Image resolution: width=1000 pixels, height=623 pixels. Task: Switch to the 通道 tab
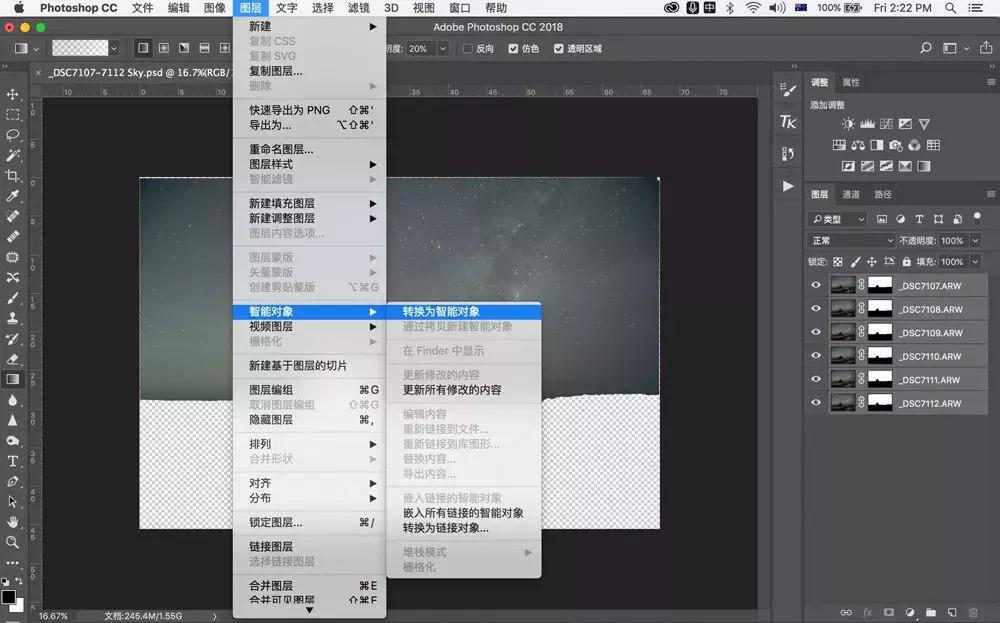coord(853,194)
